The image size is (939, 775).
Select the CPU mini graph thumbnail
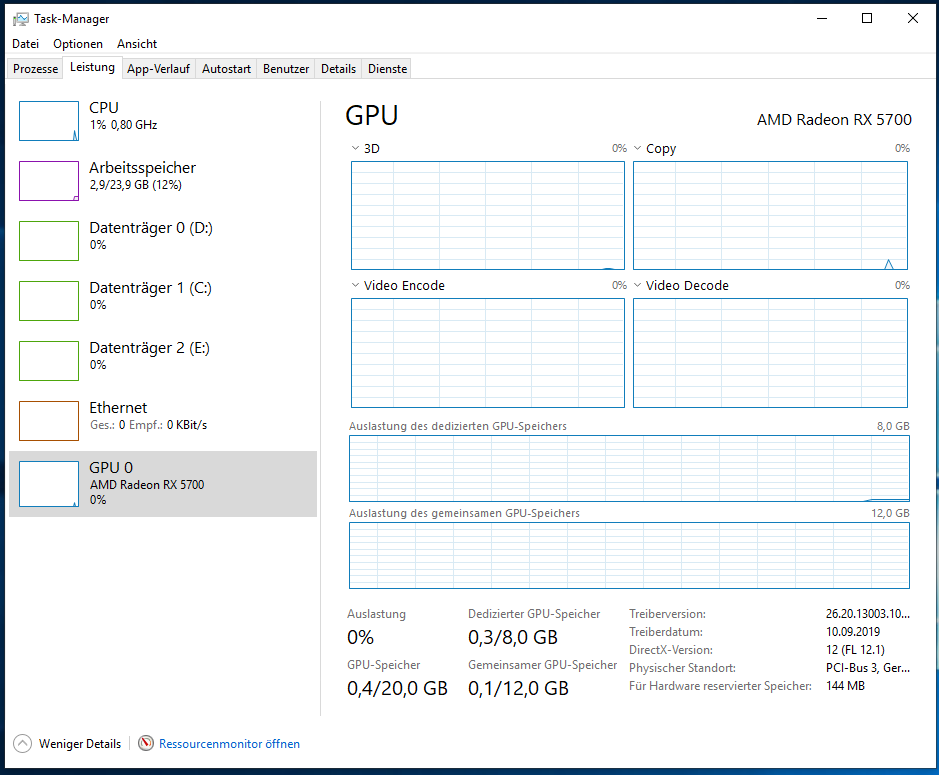pyautogui.click(x=49, y=121)
